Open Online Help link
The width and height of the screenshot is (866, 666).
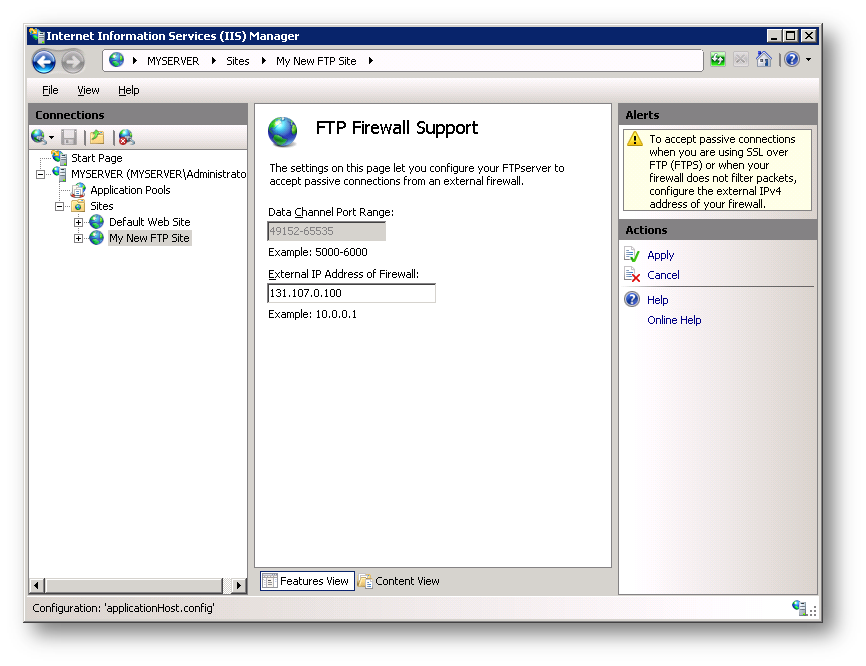click(674, 320)
